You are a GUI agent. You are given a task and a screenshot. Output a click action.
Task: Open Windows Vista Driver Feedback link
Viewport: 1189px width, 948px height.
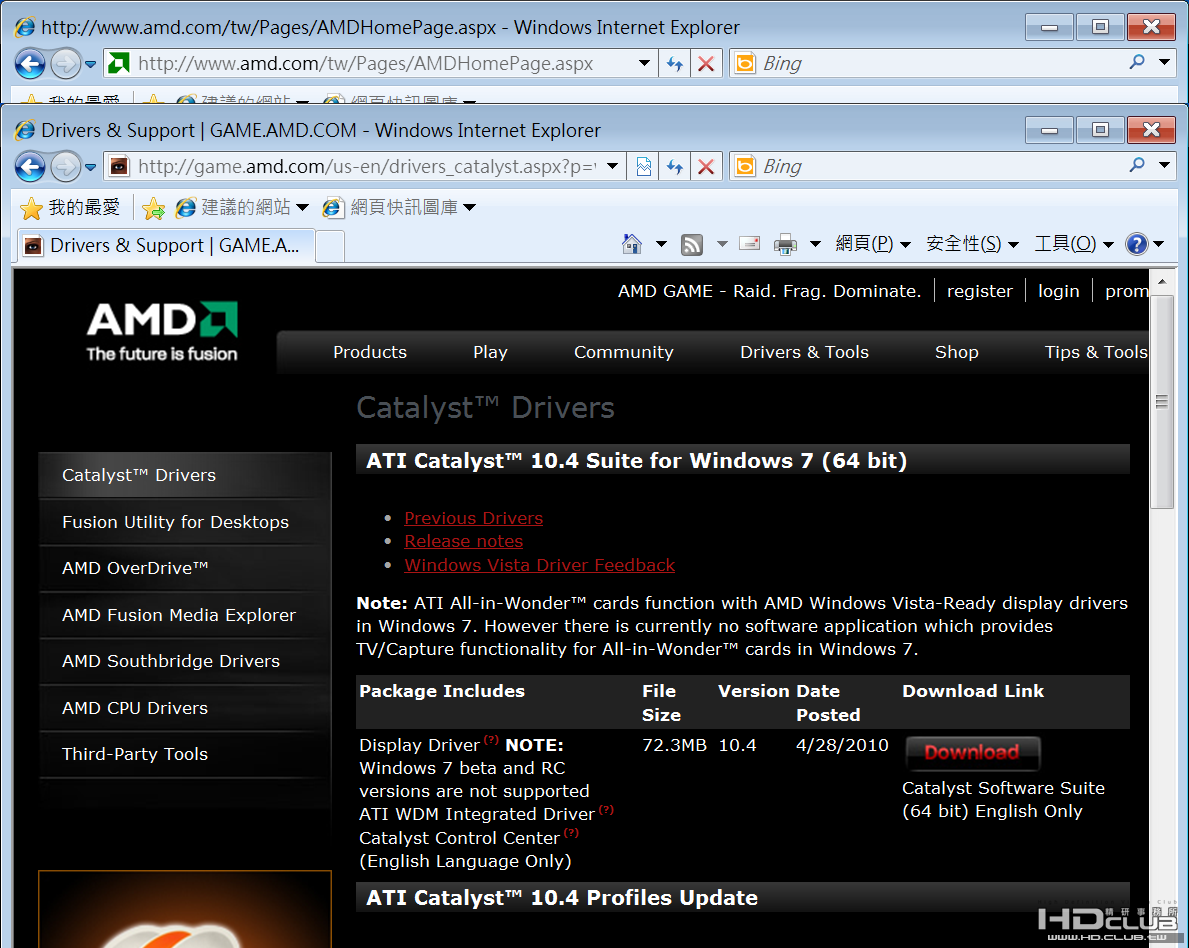[x=539, y=565]
